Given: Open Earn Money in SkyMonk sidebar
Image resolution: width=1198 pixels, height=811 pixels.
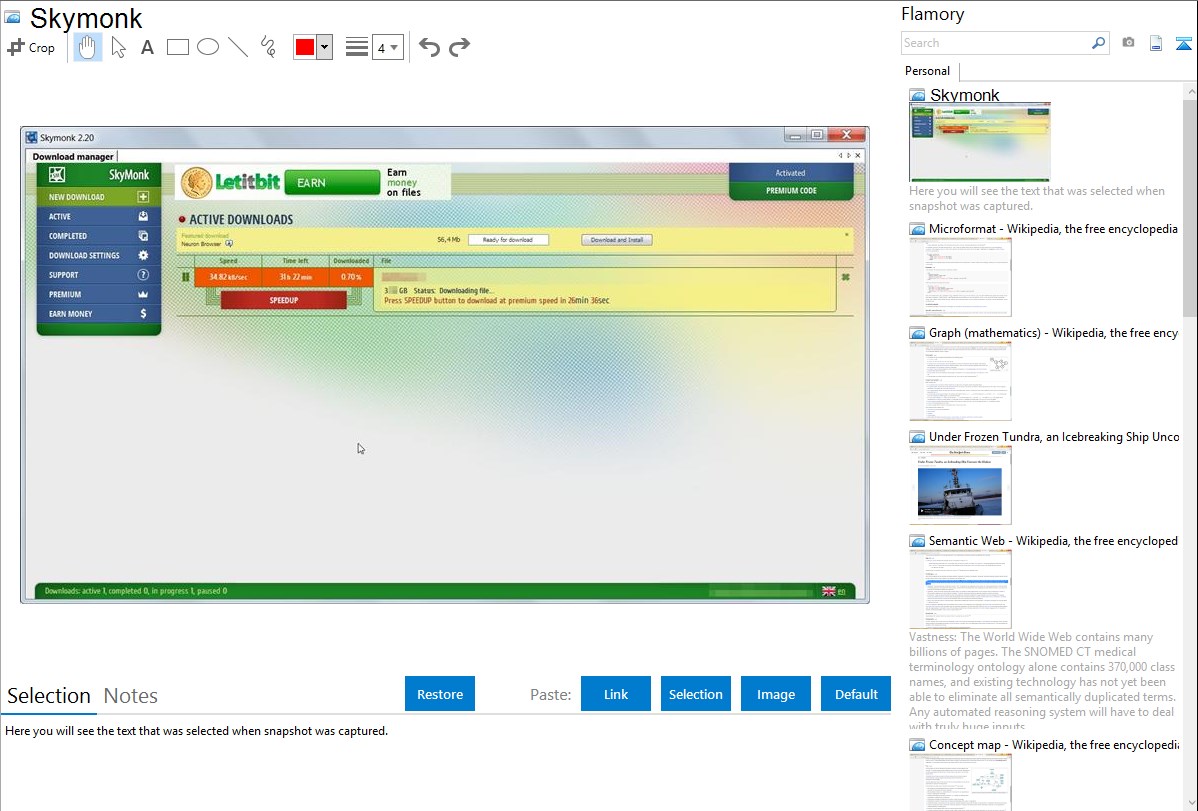Looking at the screenshot, I should tap(99, 314).
